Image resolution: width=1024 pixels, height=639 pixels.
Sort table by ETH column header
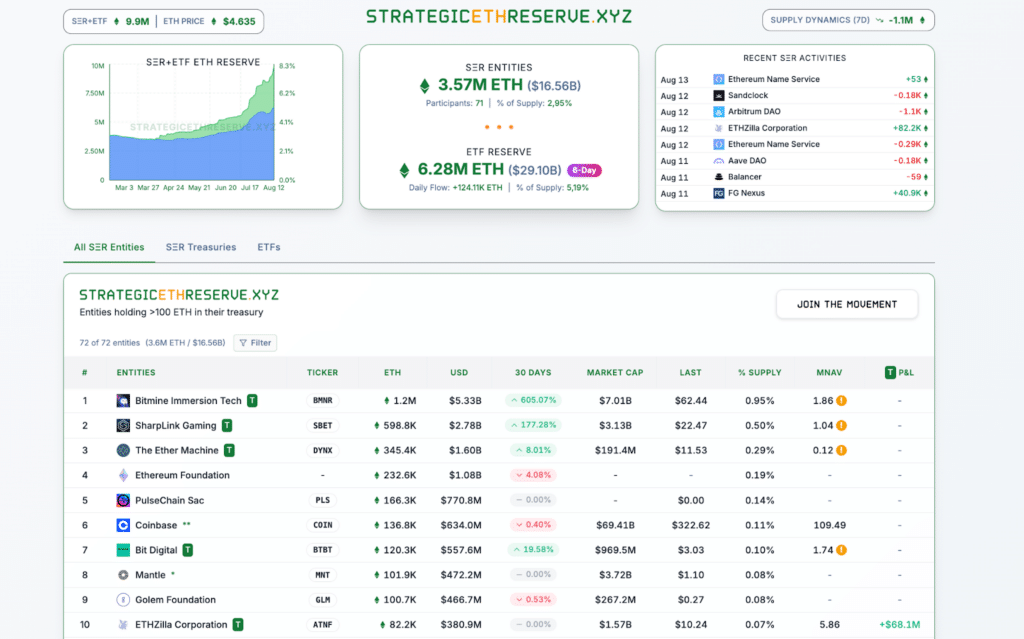pyautogui.click(x=392, y=372)
